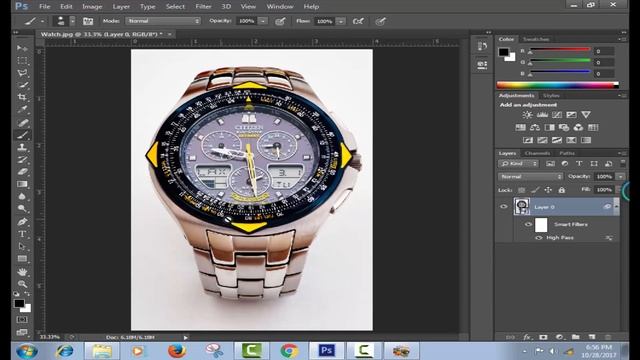Viewport: 640px width, 360px height.
Task: Open layer blend mode Normal dropdown
Action: click(x=531, y=177)
